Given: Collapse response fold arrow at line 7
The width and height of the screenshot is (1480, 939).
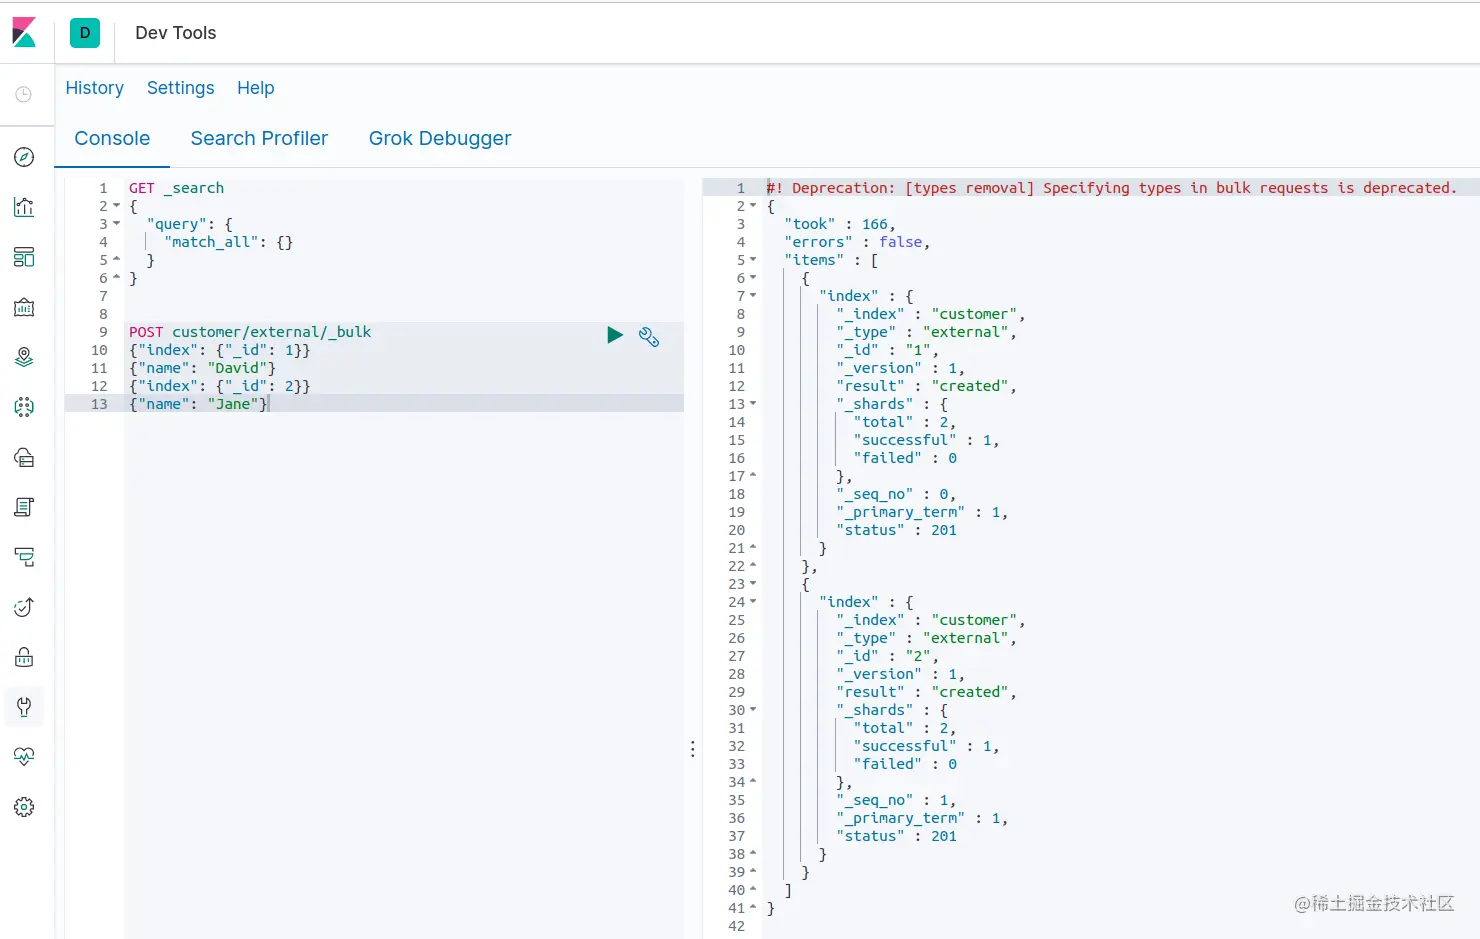Looking at the screenshot, I should click(x=753, y=296).
